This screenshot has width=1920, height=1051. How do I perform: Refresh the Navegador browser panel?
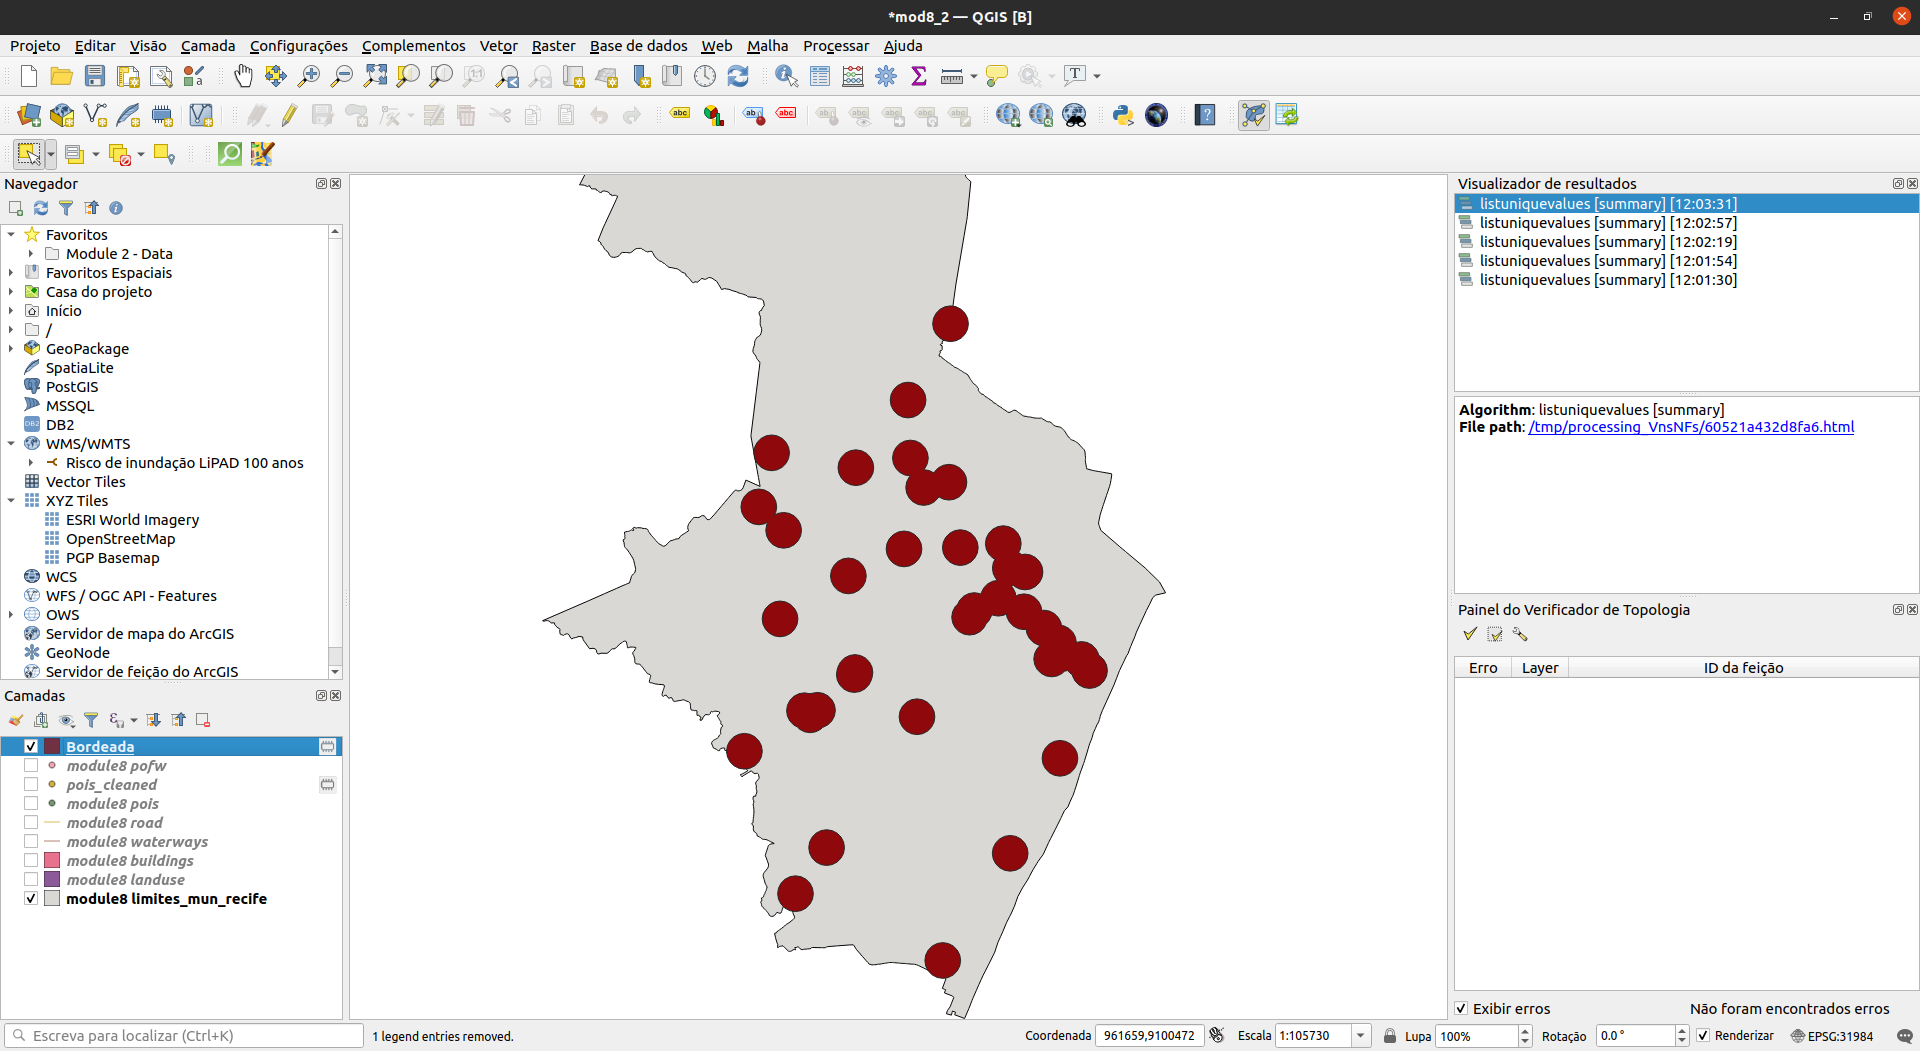(x=41, y=208)
